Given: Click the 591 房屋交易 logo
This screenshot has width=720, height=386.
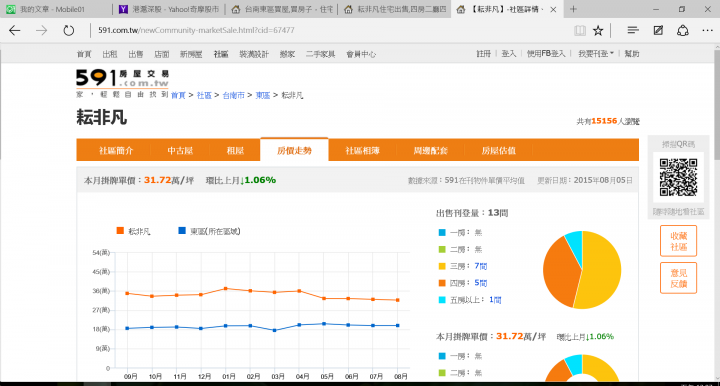Looking at the screenshot, I should point(123,78).
